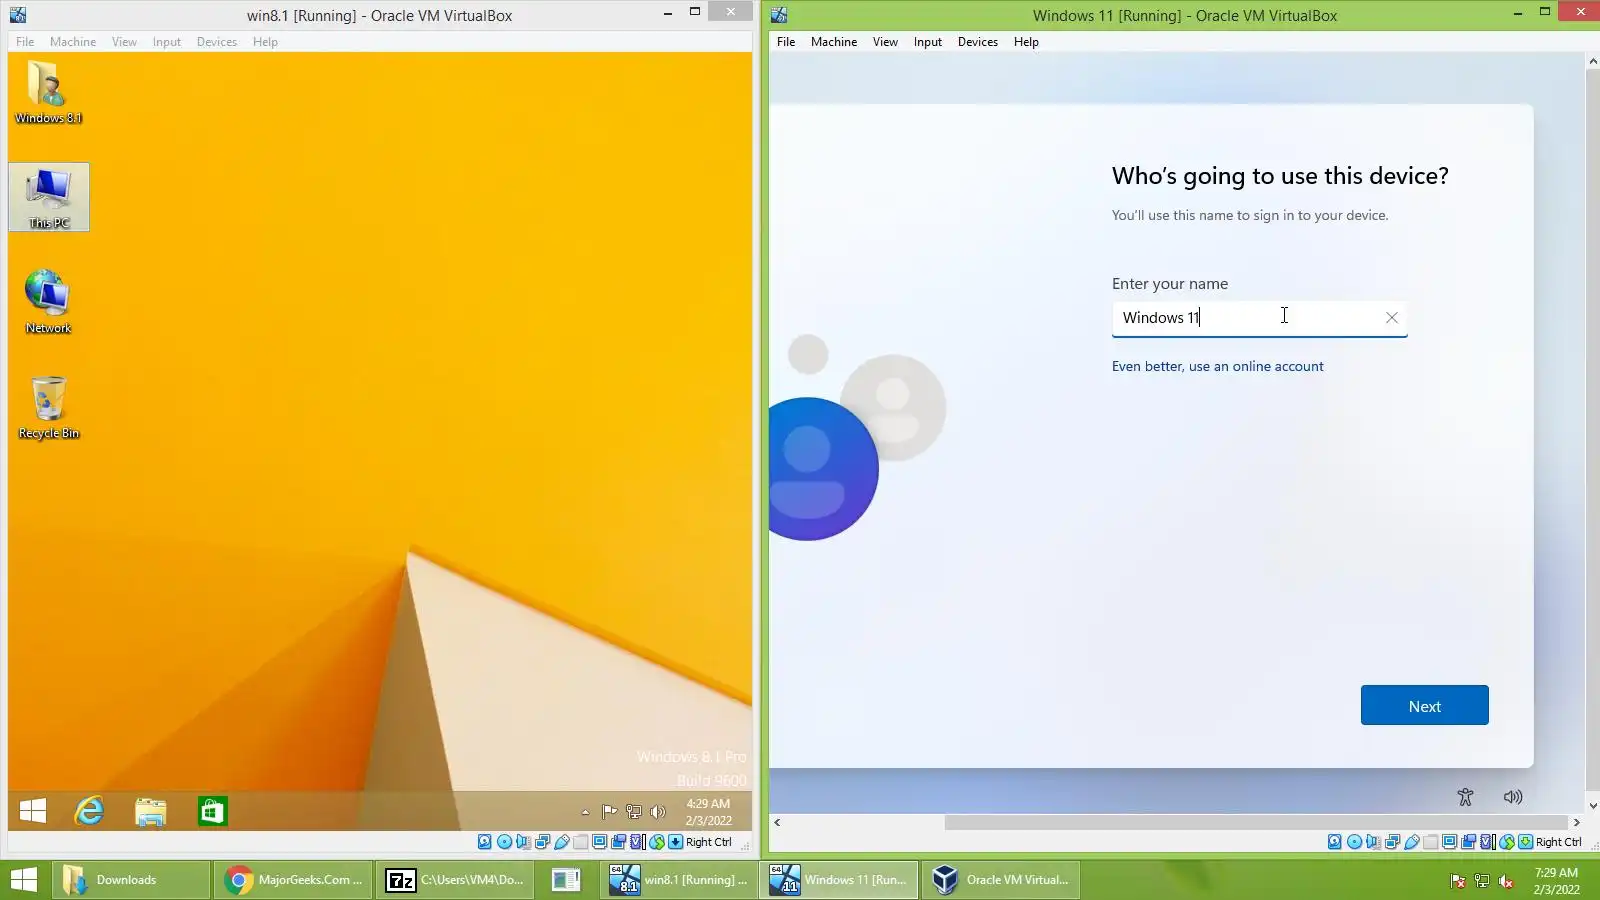The width and height of the screenshot is (1600, 900).
Task: Click the Next button in Windows 11 setup
Action: pos(1424,705)
